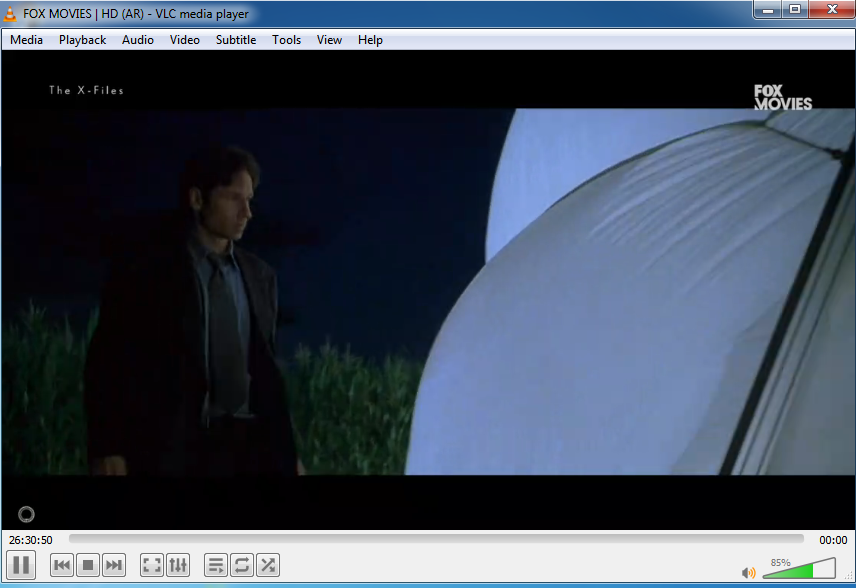Click the video display area with the man
This screenshot has width=856, height=588.
coord(428,289)
